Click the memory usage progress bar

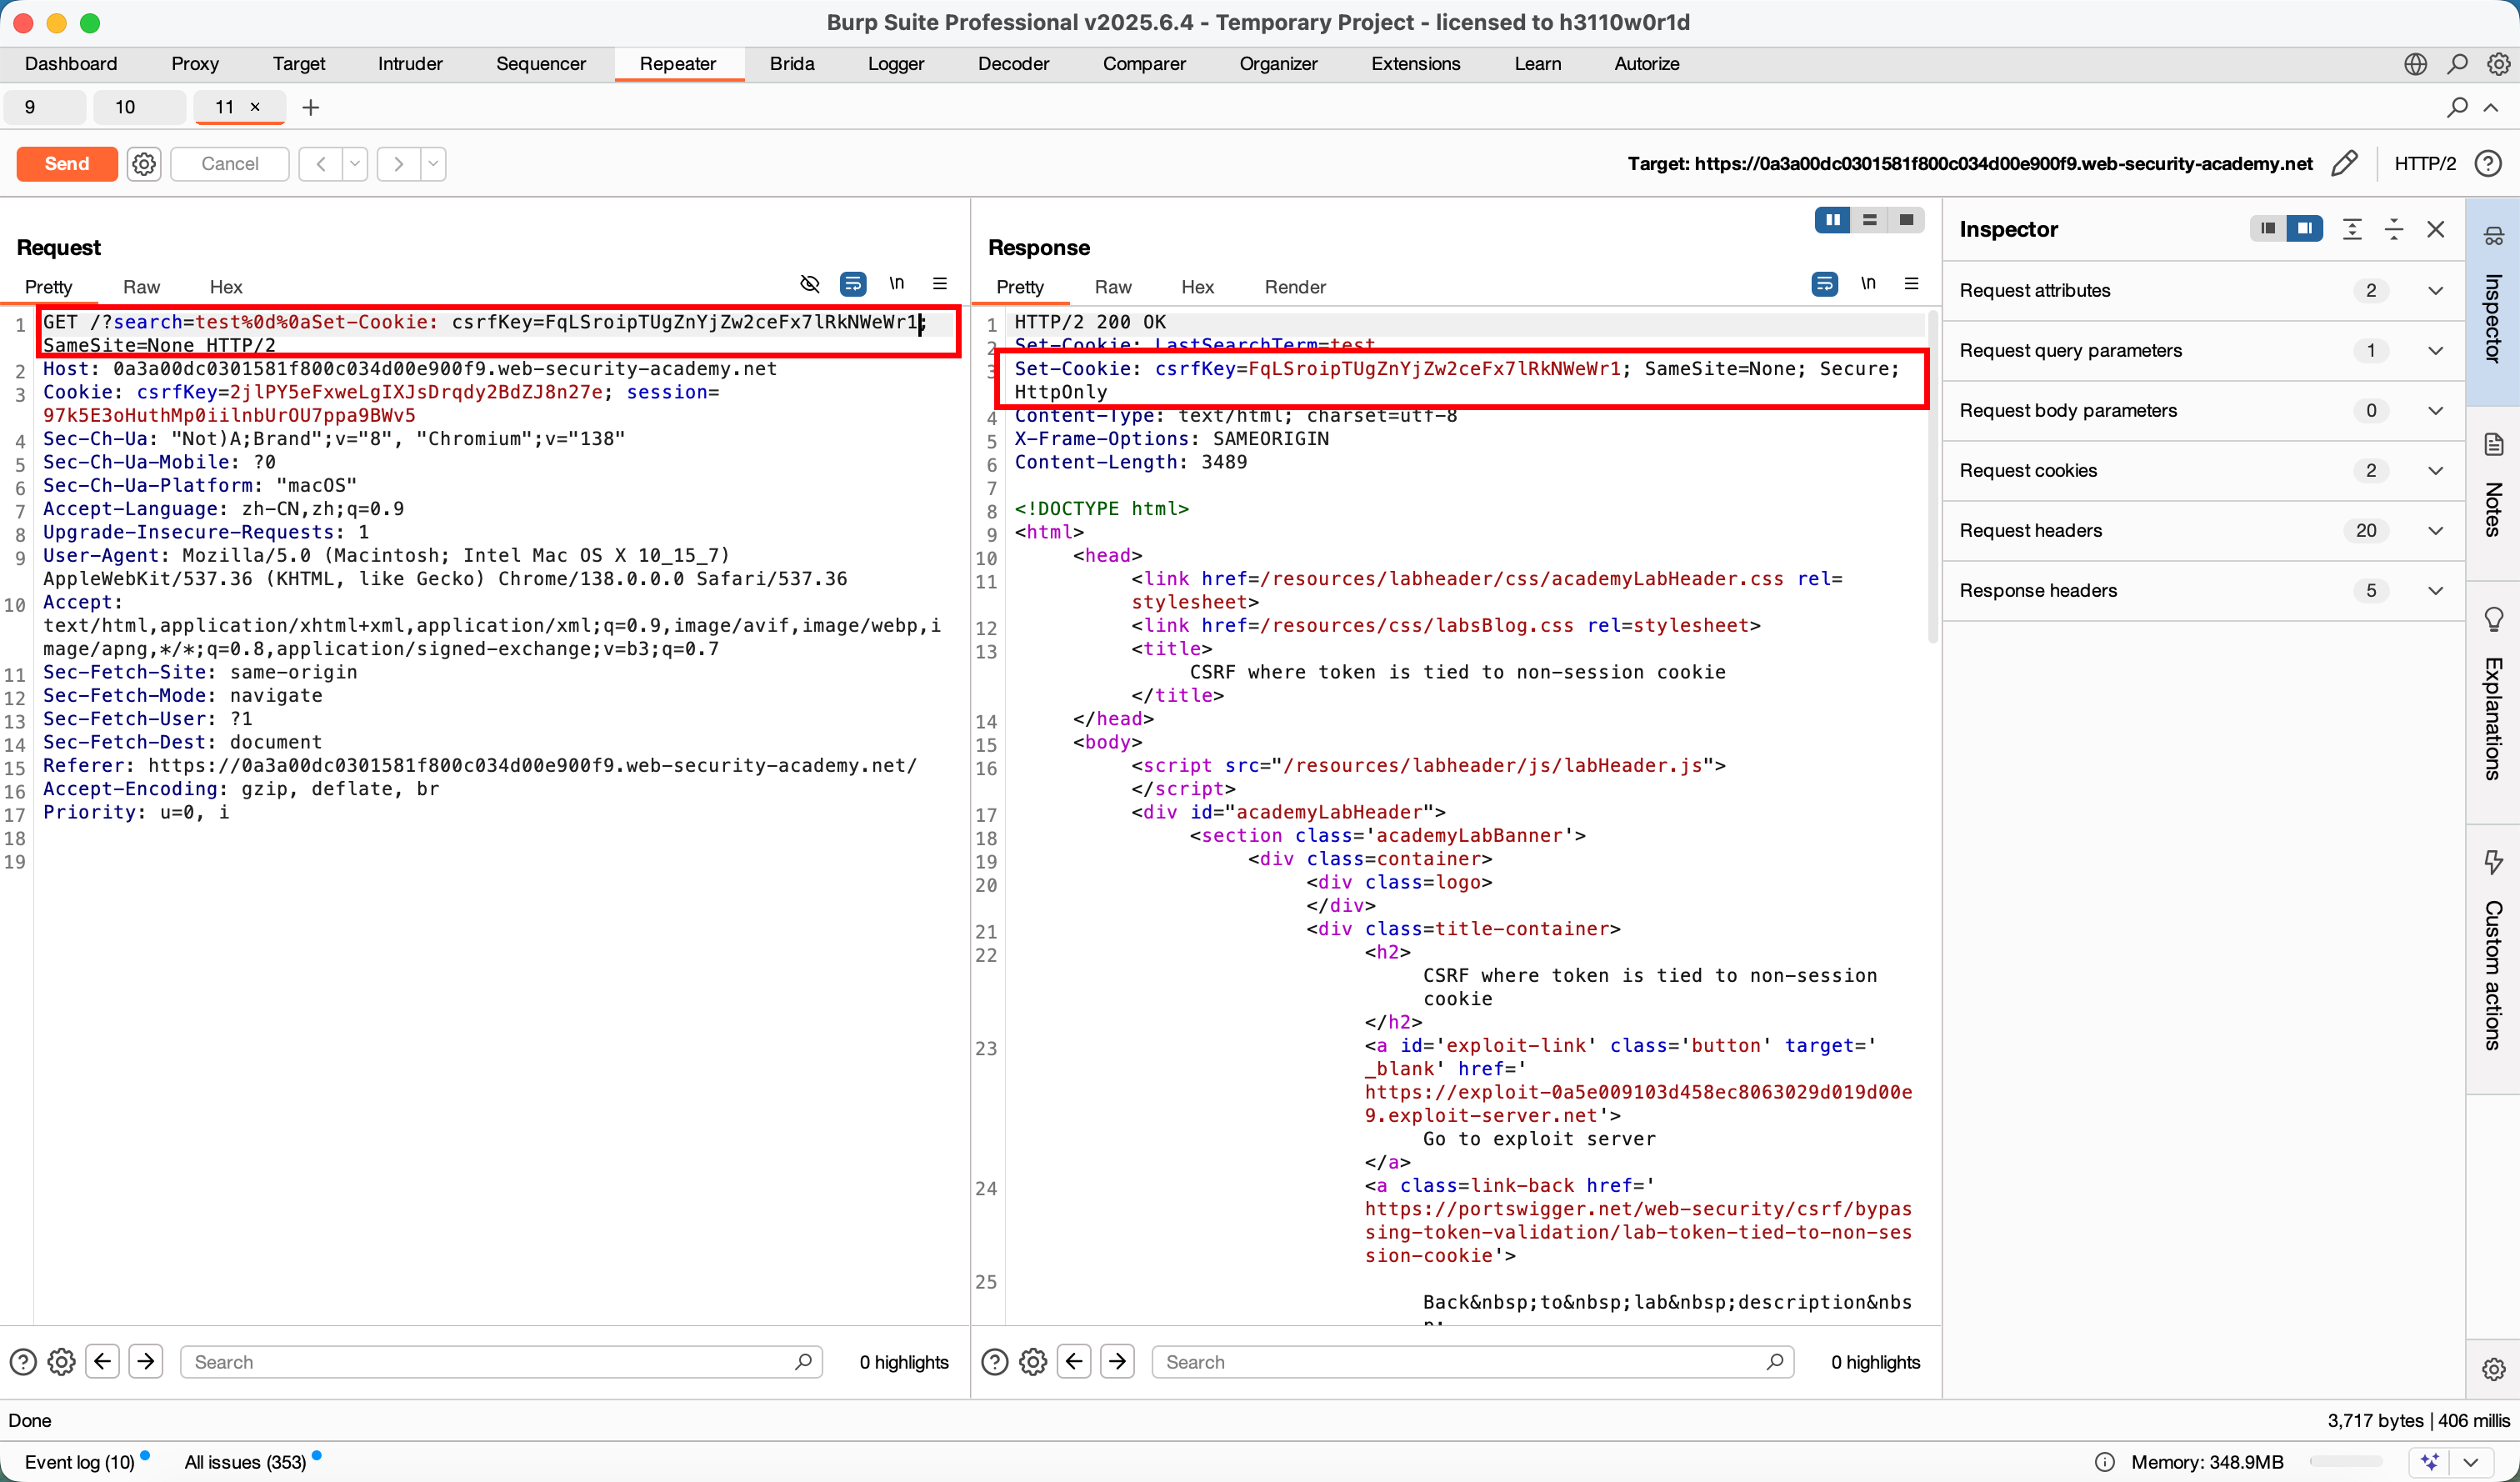coord(2346,1461)
